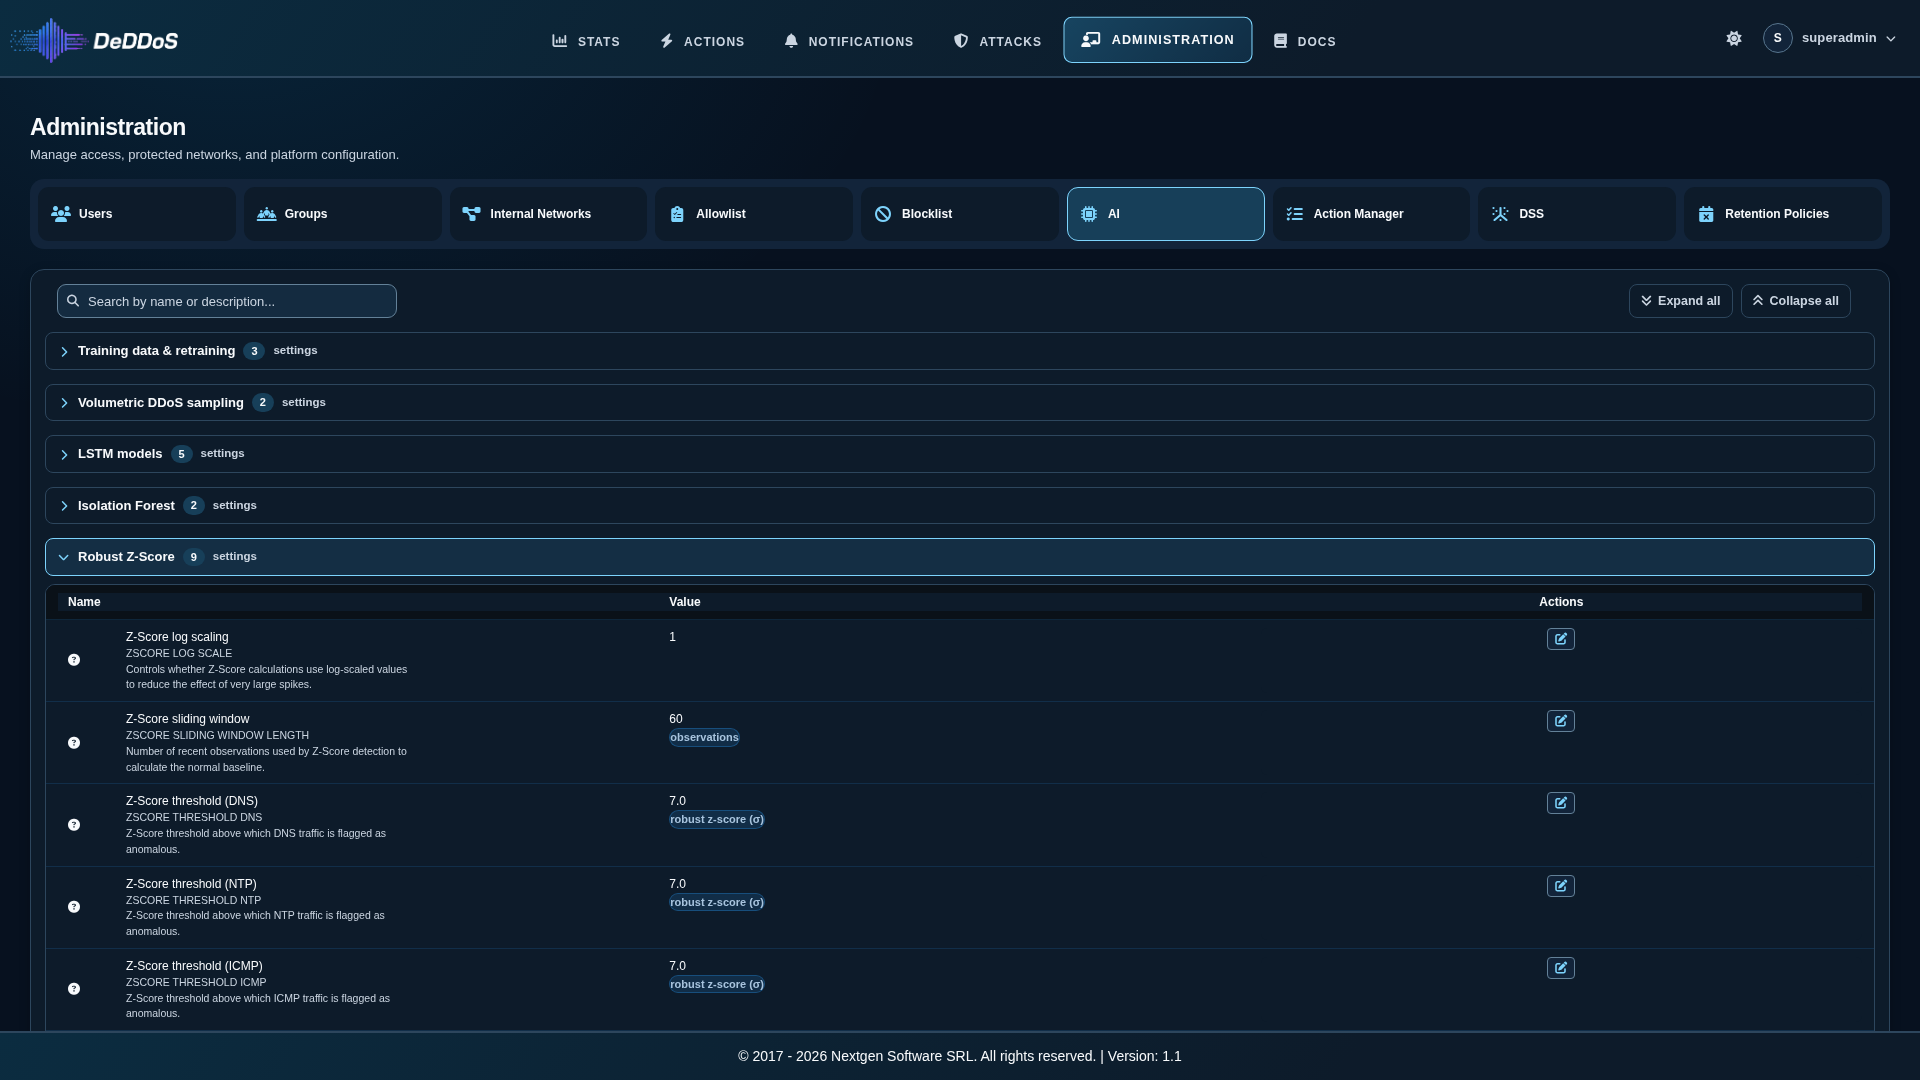Click the DeDDoS logo
This screenshot has height=1080, width=1920.
point(94,40)
